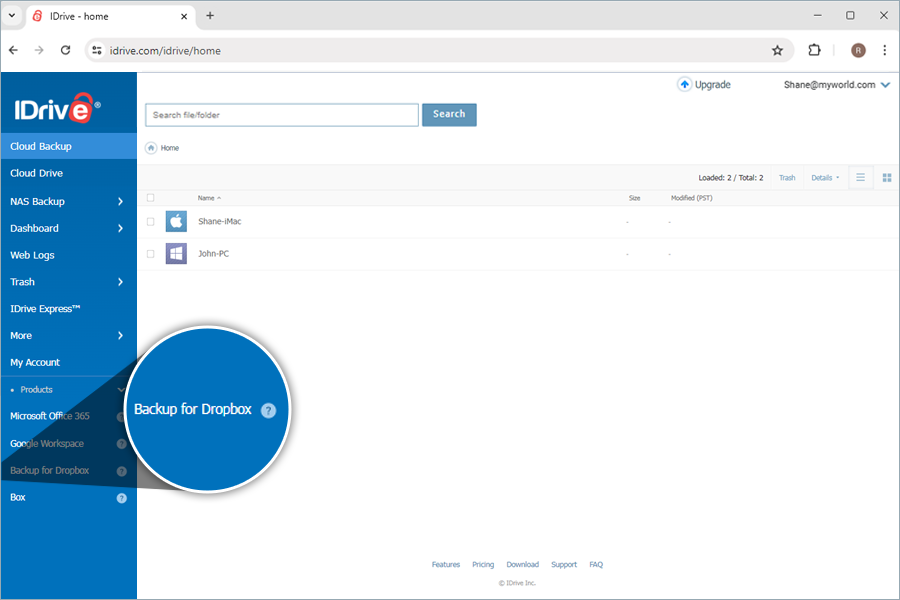The image size is (900, 600).
Task: Open the Features footer link
Action: click(446, 565)
